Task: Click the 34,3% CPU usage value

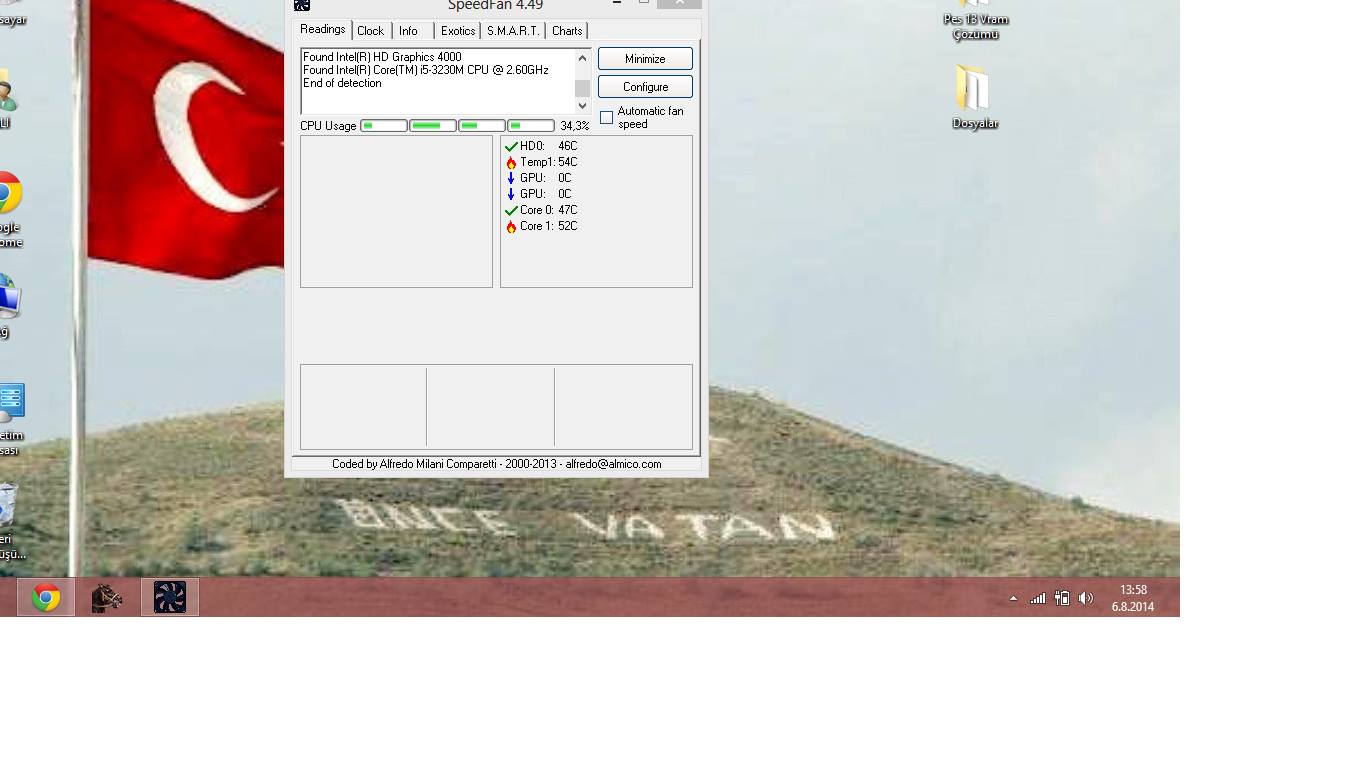Action: [x=575, y=126]
